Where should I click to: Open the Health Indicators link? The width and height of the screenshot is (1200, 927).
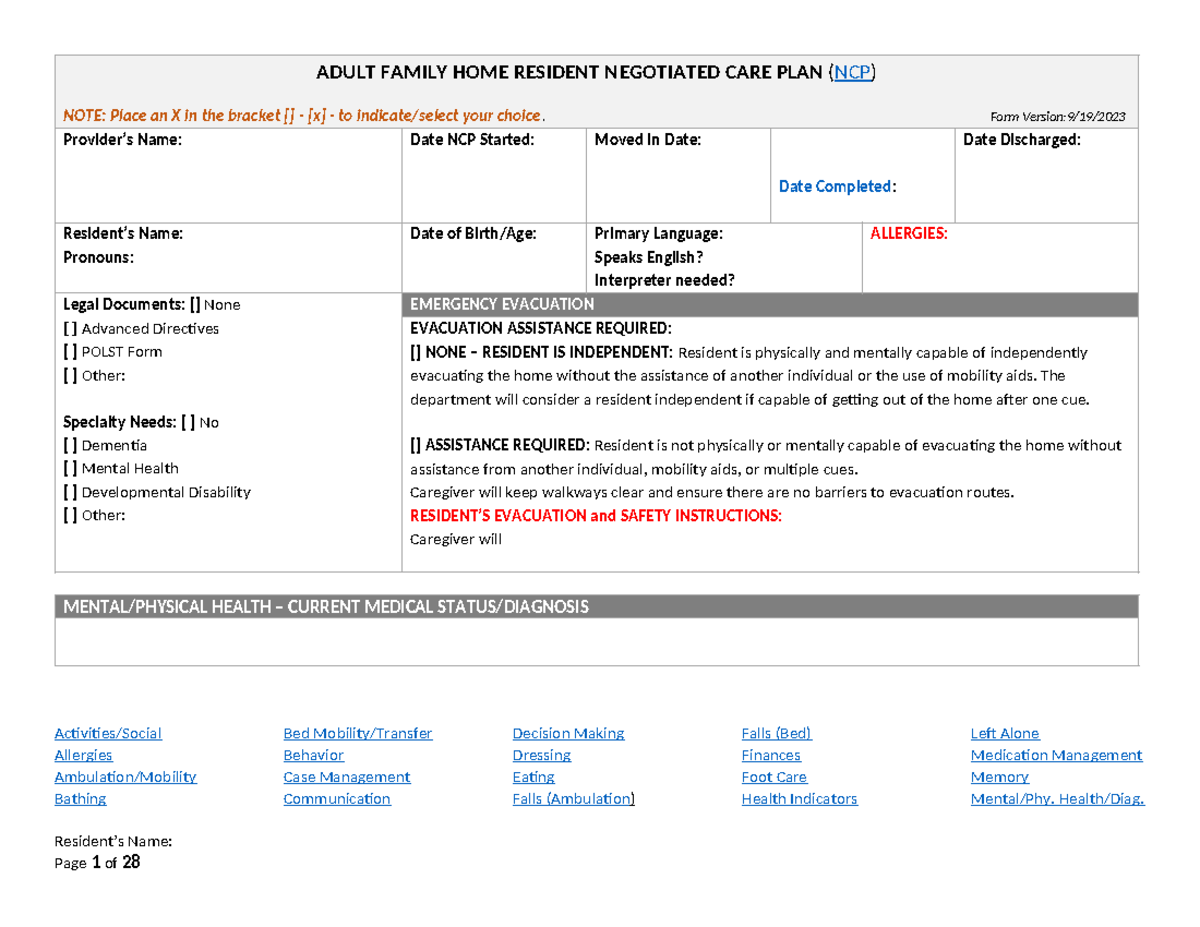coord(799,799)
